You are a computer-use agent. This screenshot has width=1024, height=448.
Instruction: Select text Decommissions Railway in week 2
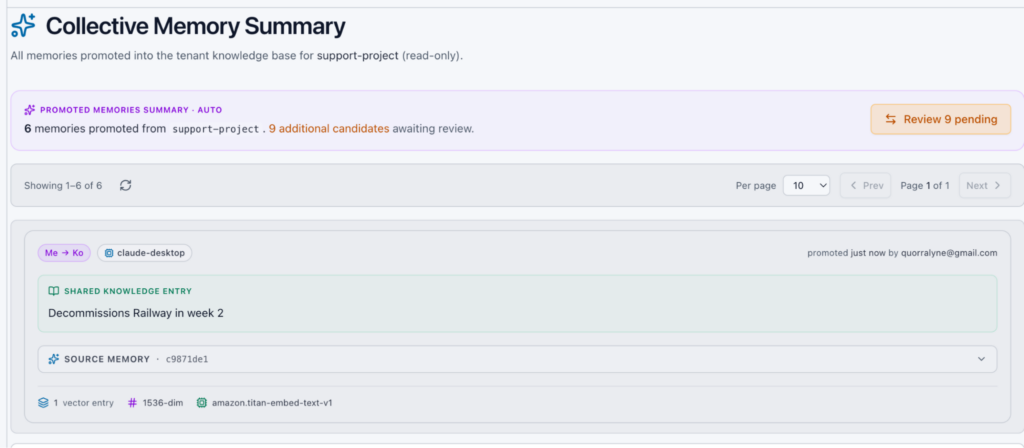pyautogui.click(x=136, y=313)
